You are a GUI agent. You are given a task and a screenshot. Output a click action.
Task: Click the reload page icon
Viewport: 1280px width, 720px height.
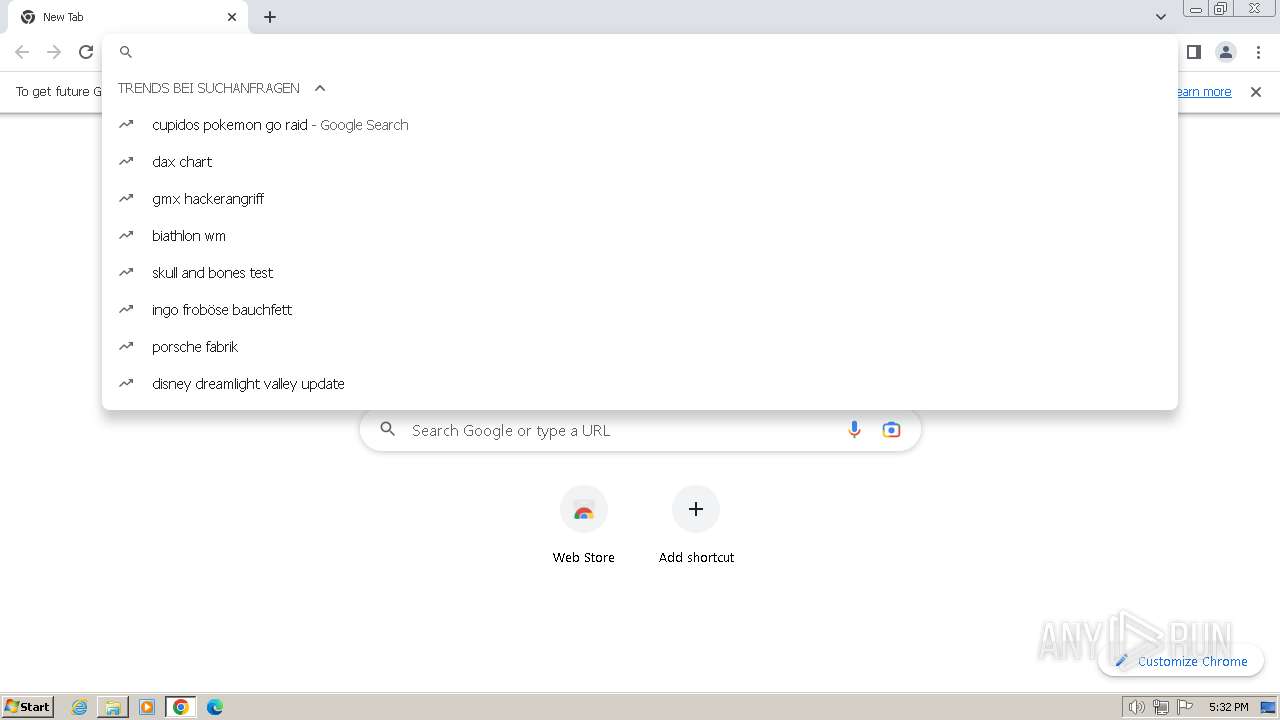click(86, 52)
